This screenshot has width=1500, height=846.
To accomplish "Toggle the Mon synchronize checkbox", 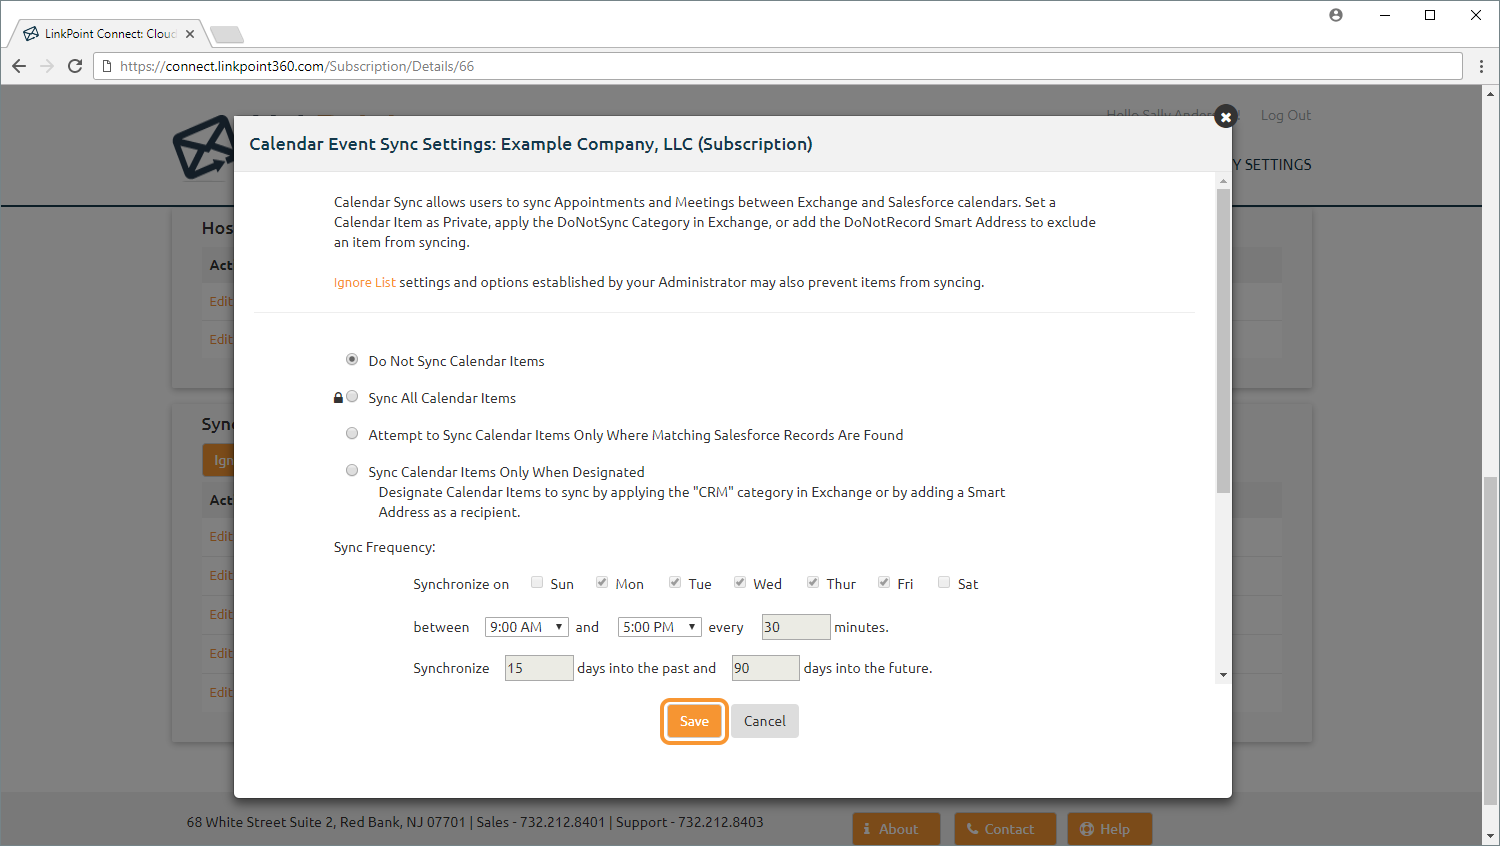I will 602,582.
